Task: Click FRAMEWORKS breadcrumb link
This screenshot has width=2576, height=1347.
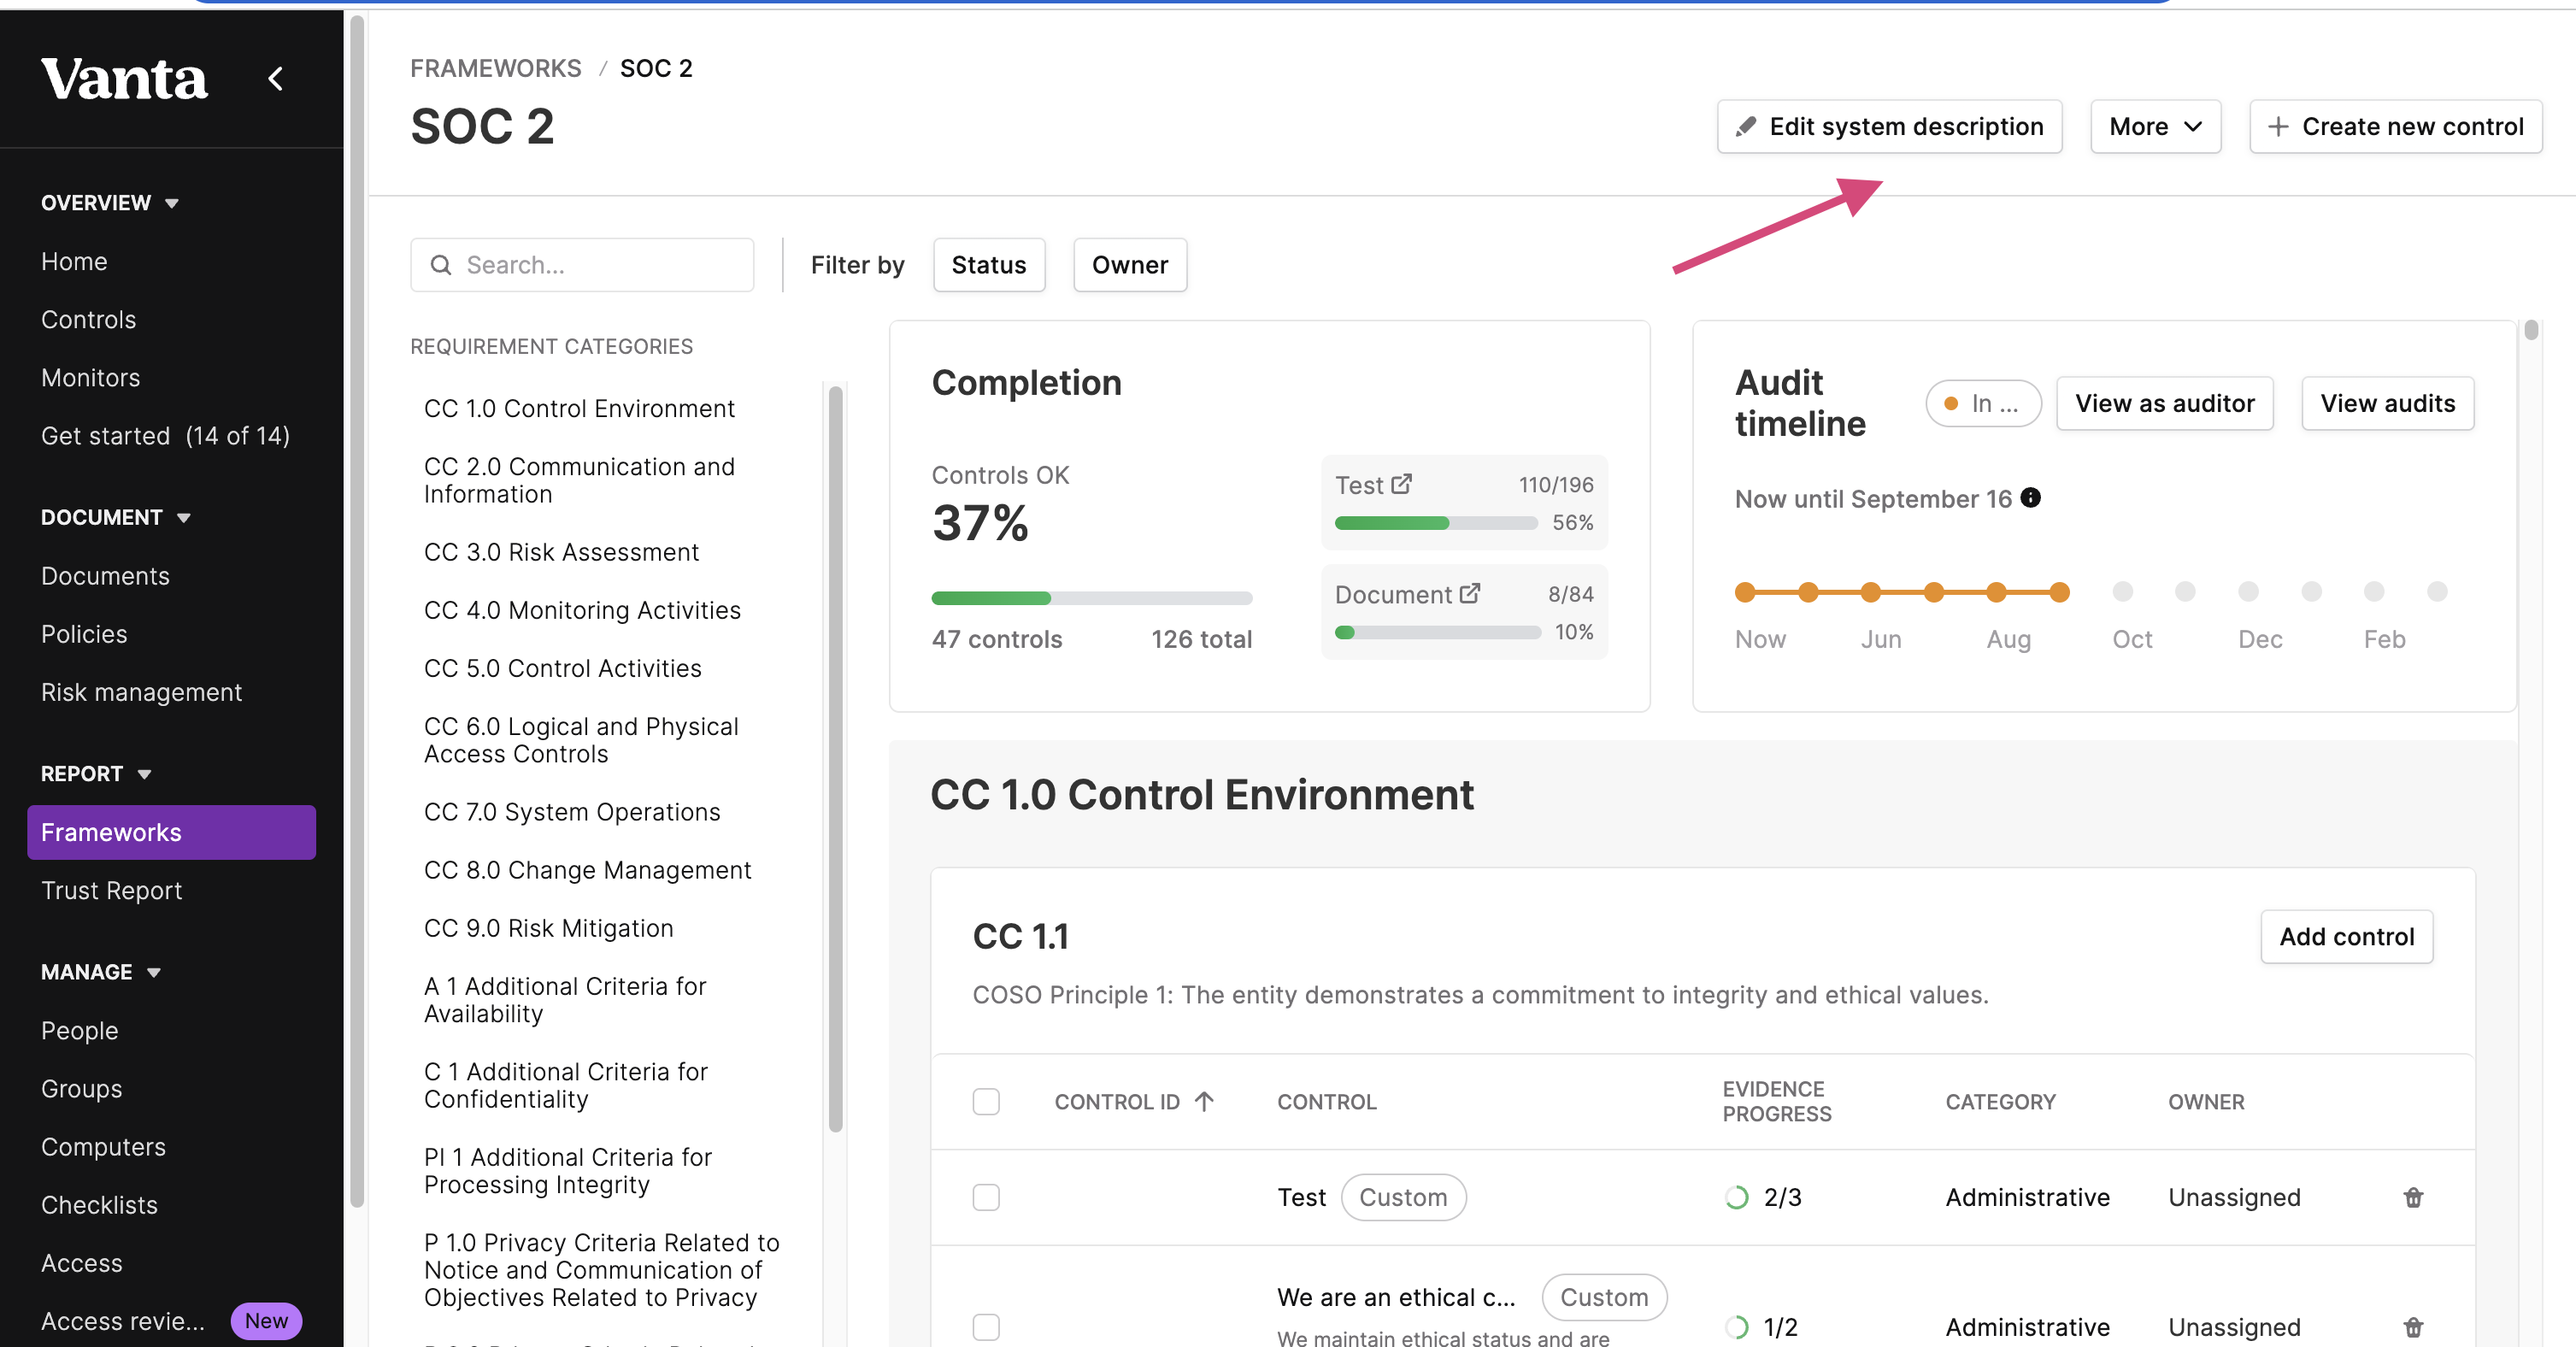Action: (495, 68)
